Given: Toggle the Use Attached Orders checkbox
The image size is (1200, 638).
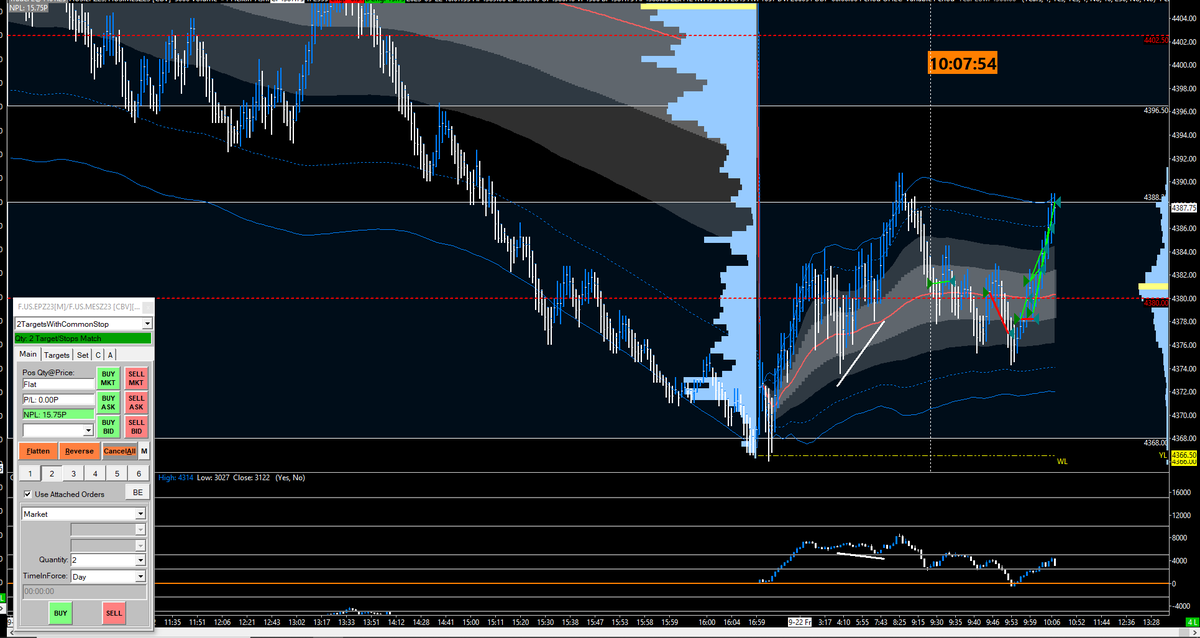Looking at the screenshot, I should 27,494.
